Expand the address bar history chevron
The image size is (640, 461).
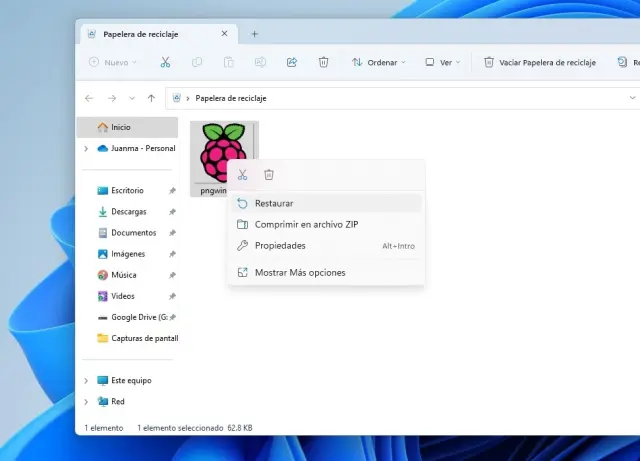click(632, 98)
